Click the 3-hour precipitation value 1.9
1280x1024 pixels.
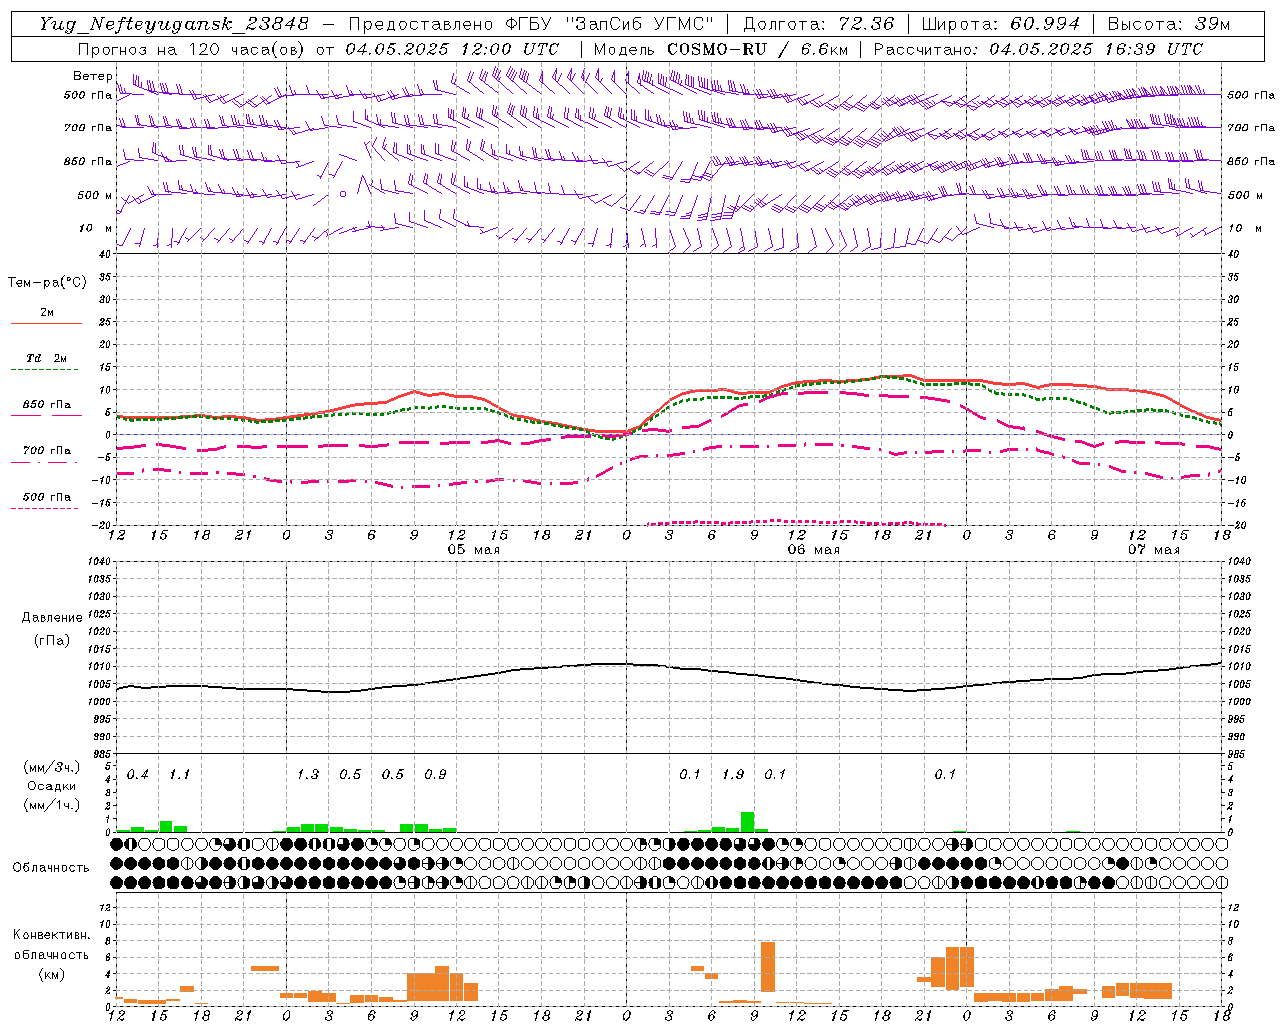pos(733,775)
